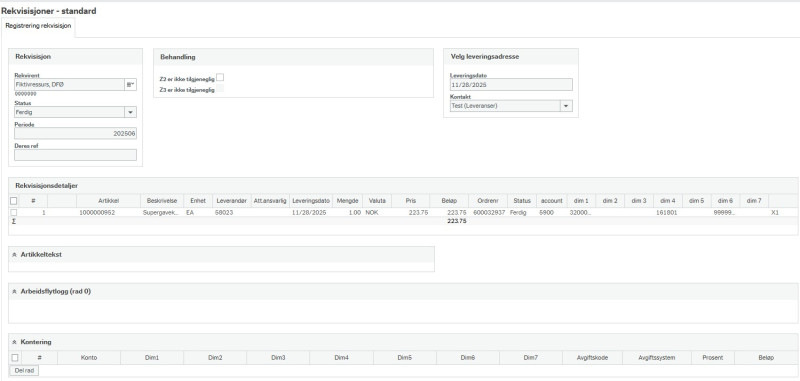Image resolution: width=800 pixels, height=381 pixels.
Task: Click the Enhet column header
Action: point(198,201)
